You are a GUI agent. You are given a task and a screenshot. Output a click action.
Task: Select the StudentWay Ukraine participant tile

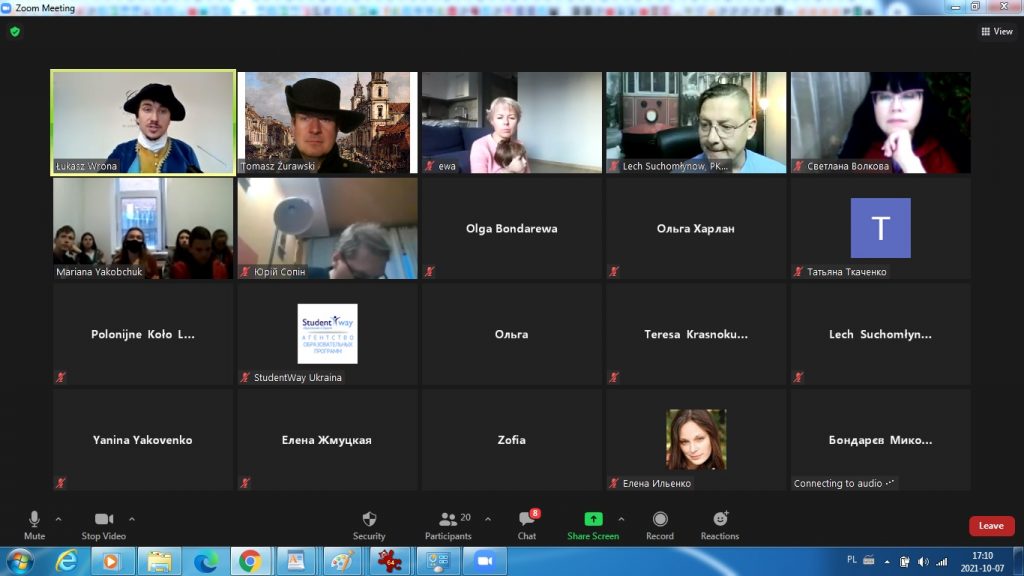pyautogui.click(x=327, y=334)
